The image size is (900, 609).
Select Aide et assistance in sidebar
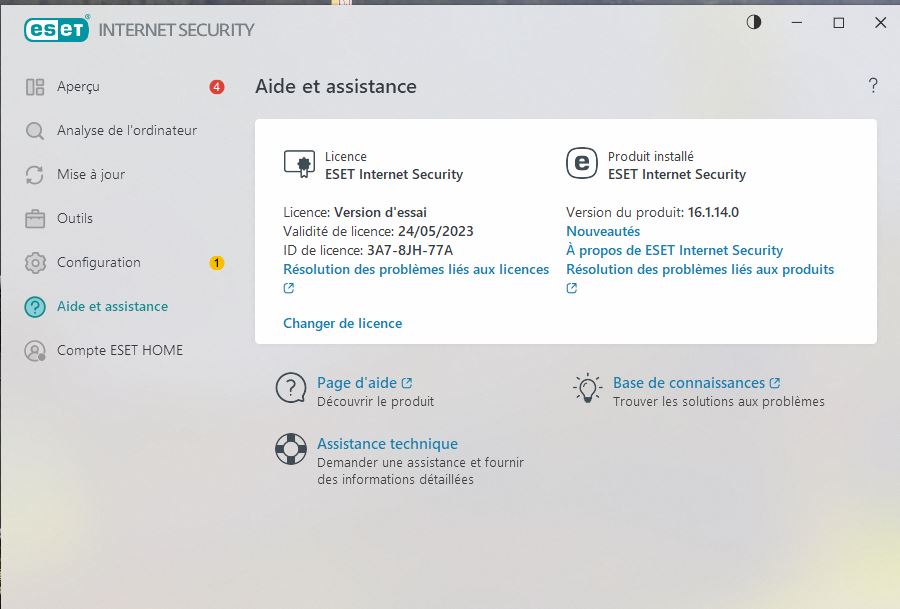[112, 307]
